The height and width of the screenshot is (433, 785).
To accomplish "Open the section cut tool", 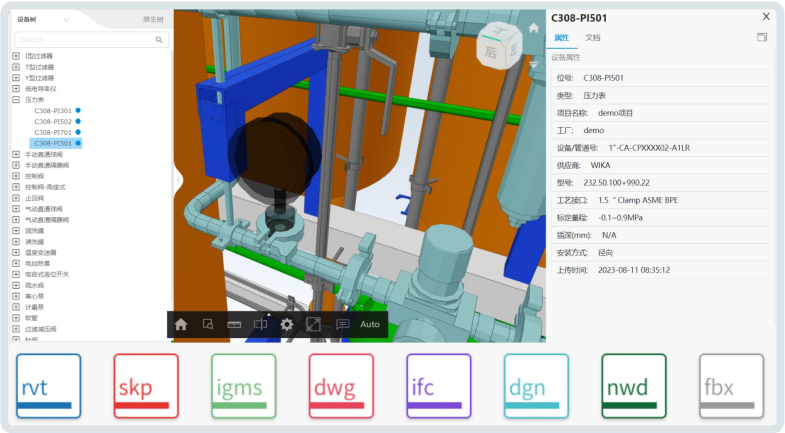I will point(261,324).
